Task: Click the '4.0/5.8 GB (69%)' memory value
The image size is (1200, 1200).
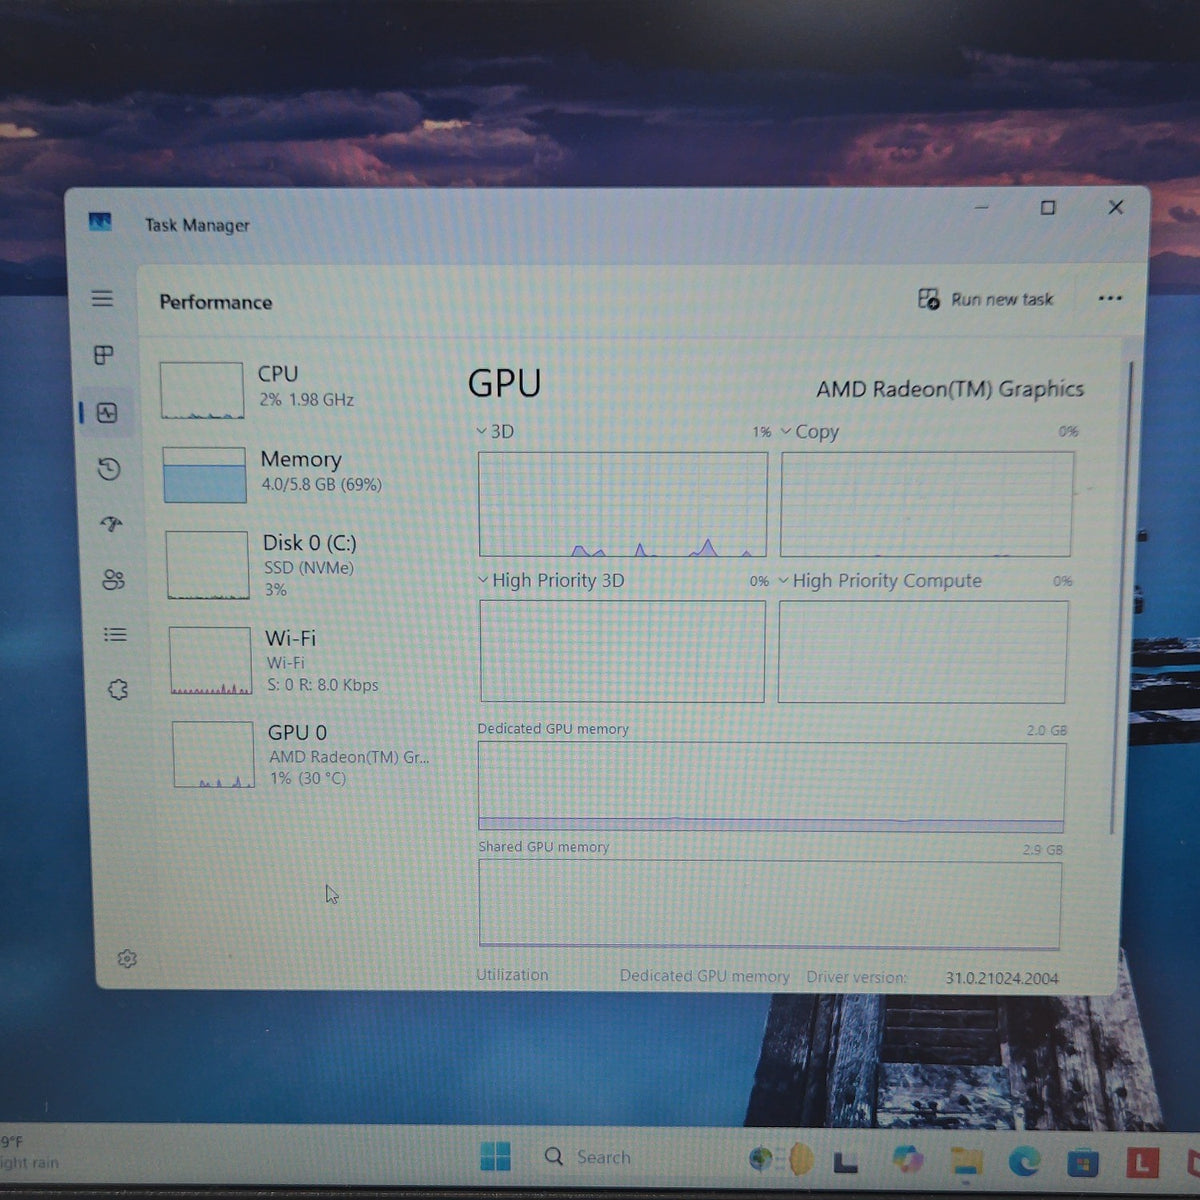Action: tap(321, 484)
